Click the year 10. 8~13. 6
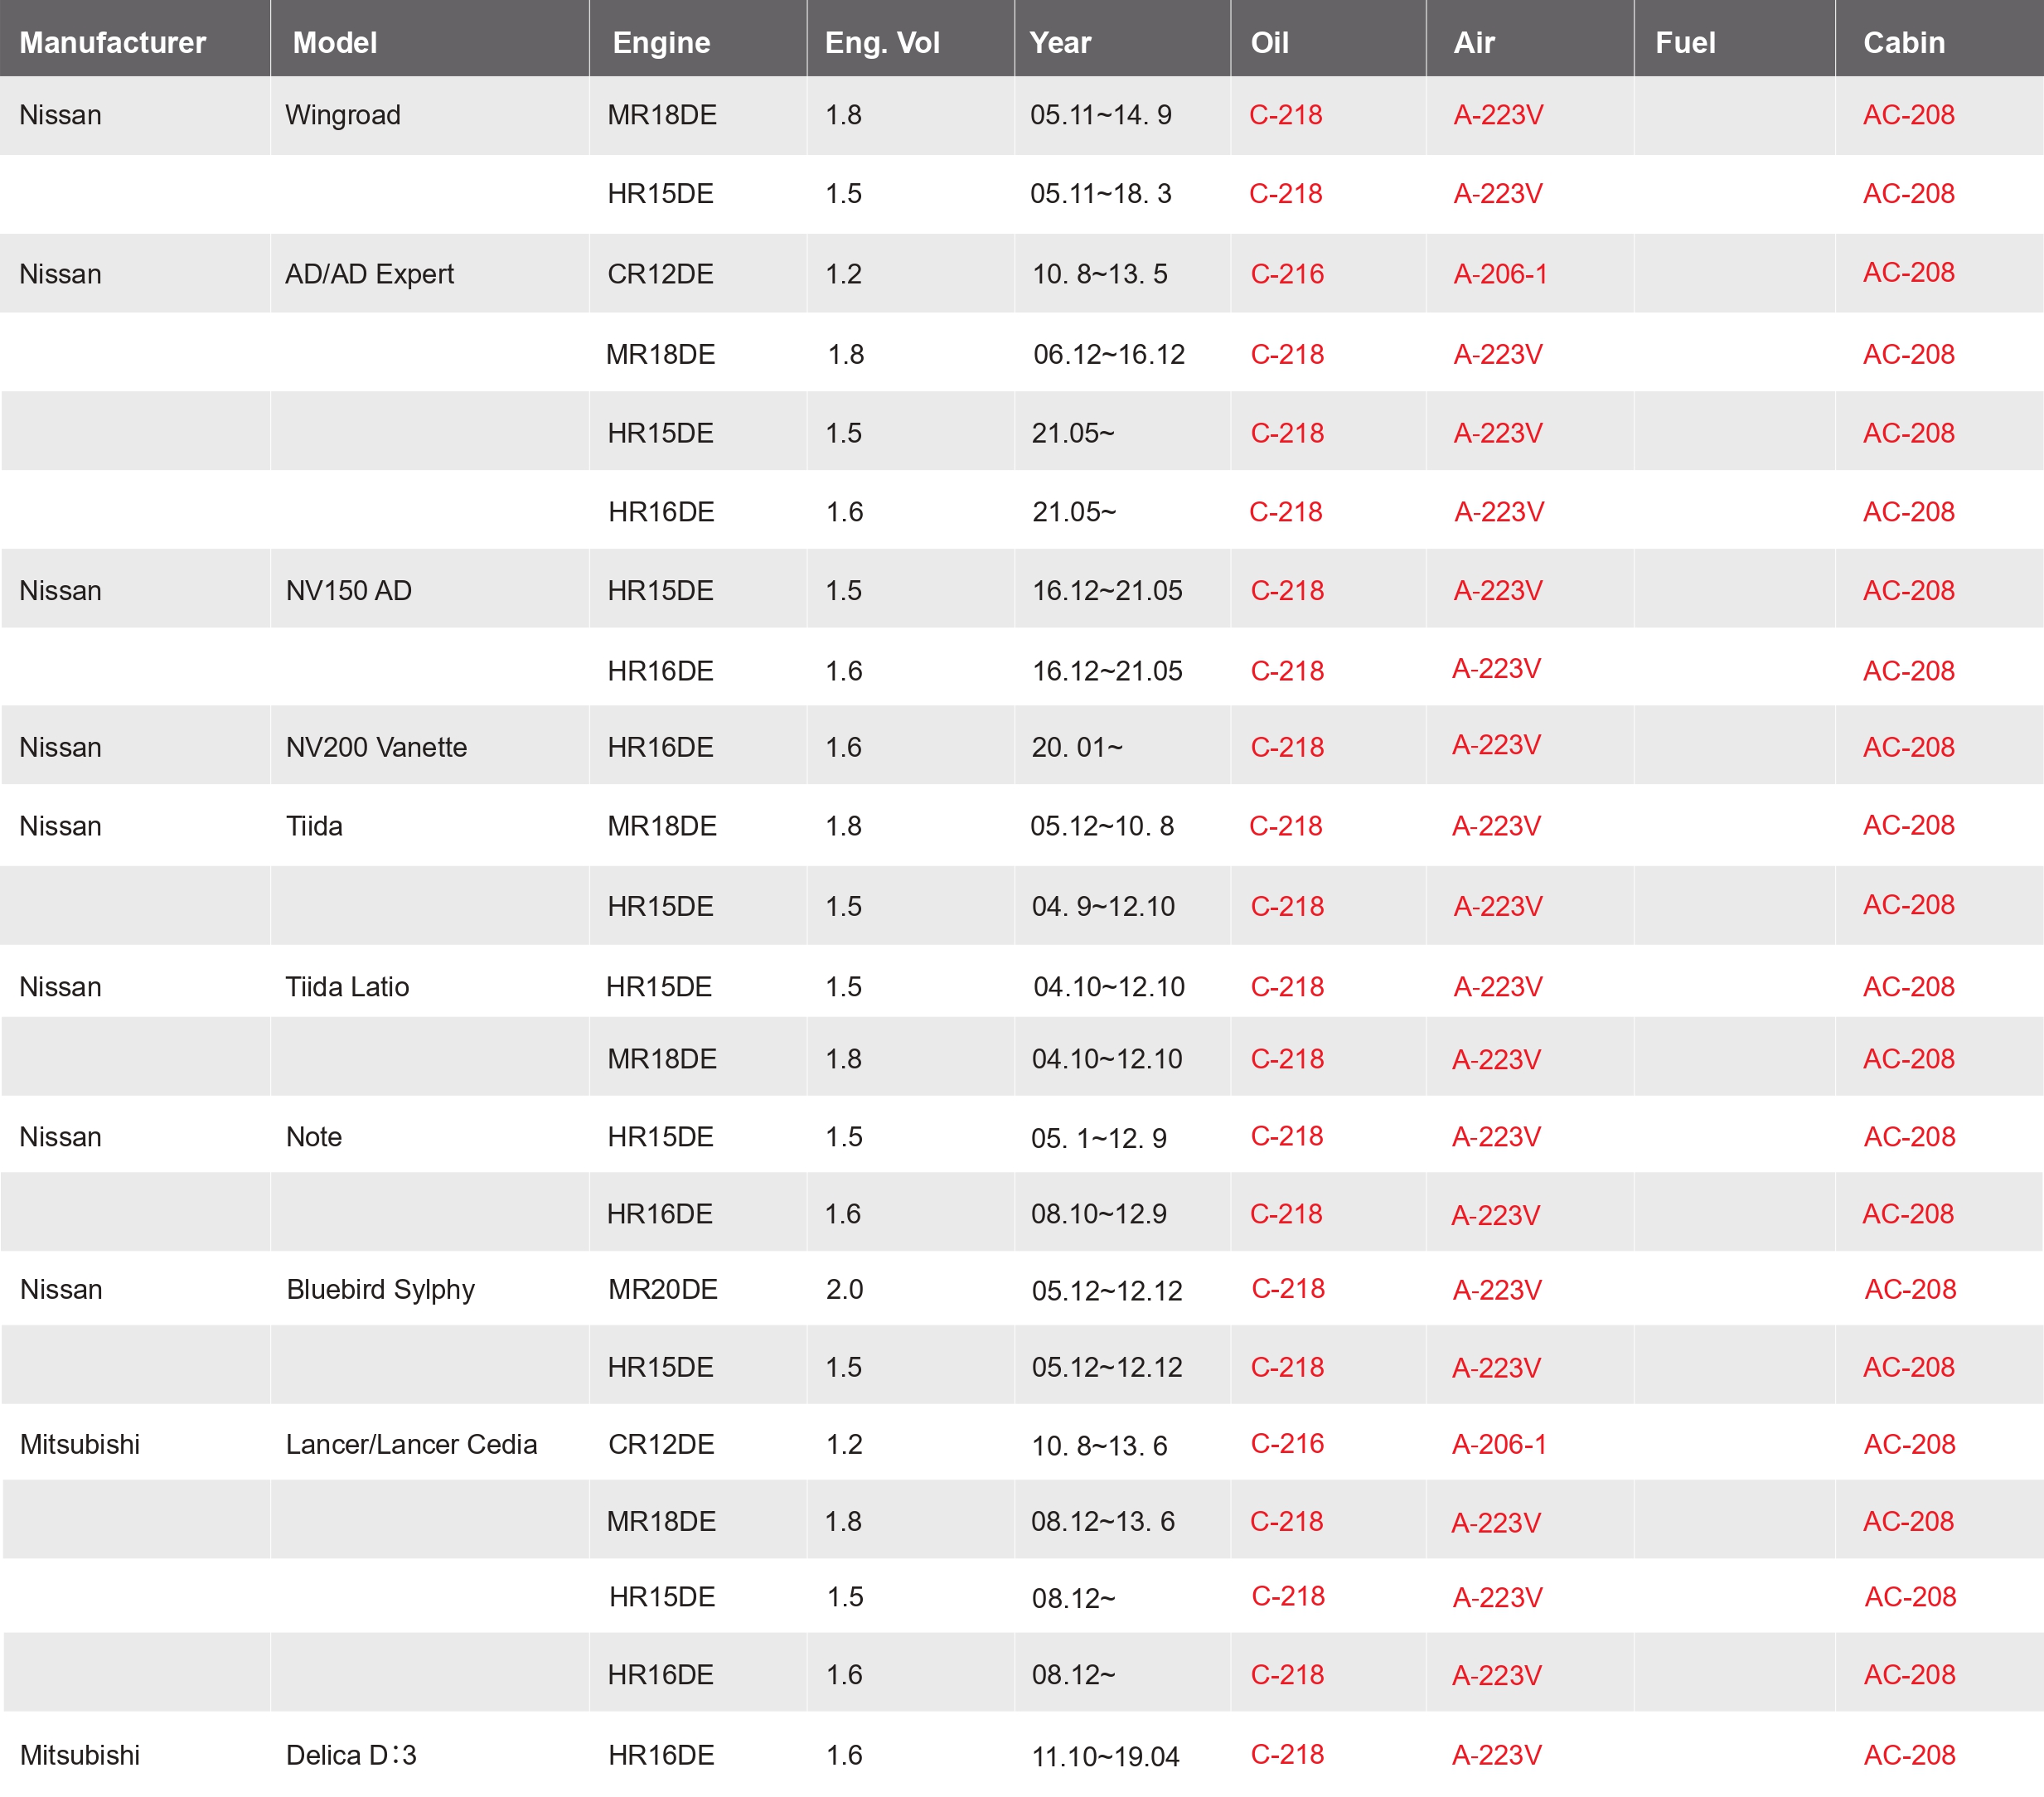The height and width of the screenshot is (1797, 2044). 1100,1446
